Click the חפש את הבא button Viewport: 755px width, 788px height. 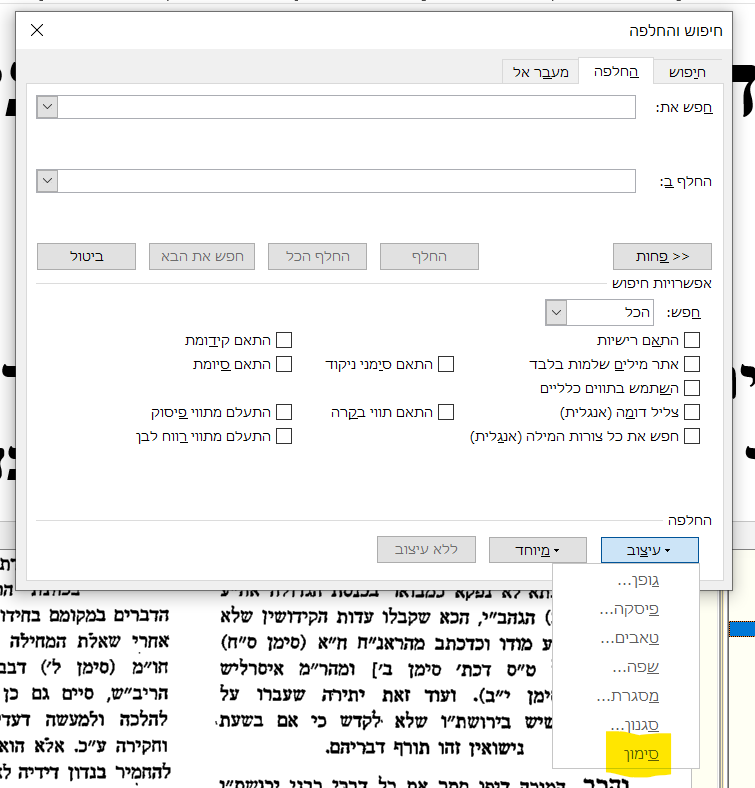[202, 256]
